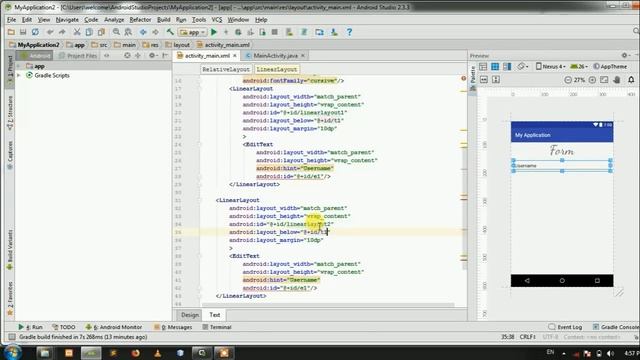Click the SDK Manager download icon
This screenshot has width=640, height=360.
[x=334, y=32]
